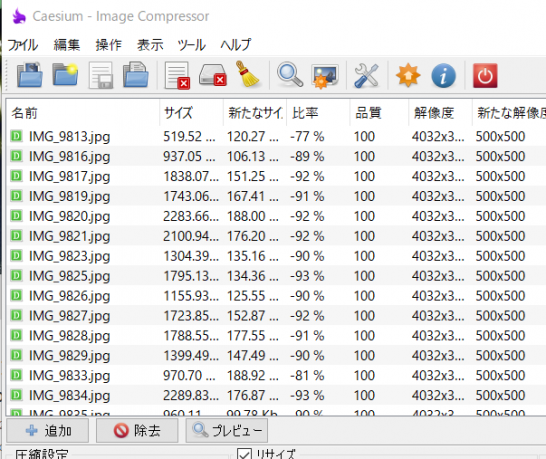This screenshot has height=459, width=546.
Task: Click the Remove Item list icon
Action: point(178,76)
